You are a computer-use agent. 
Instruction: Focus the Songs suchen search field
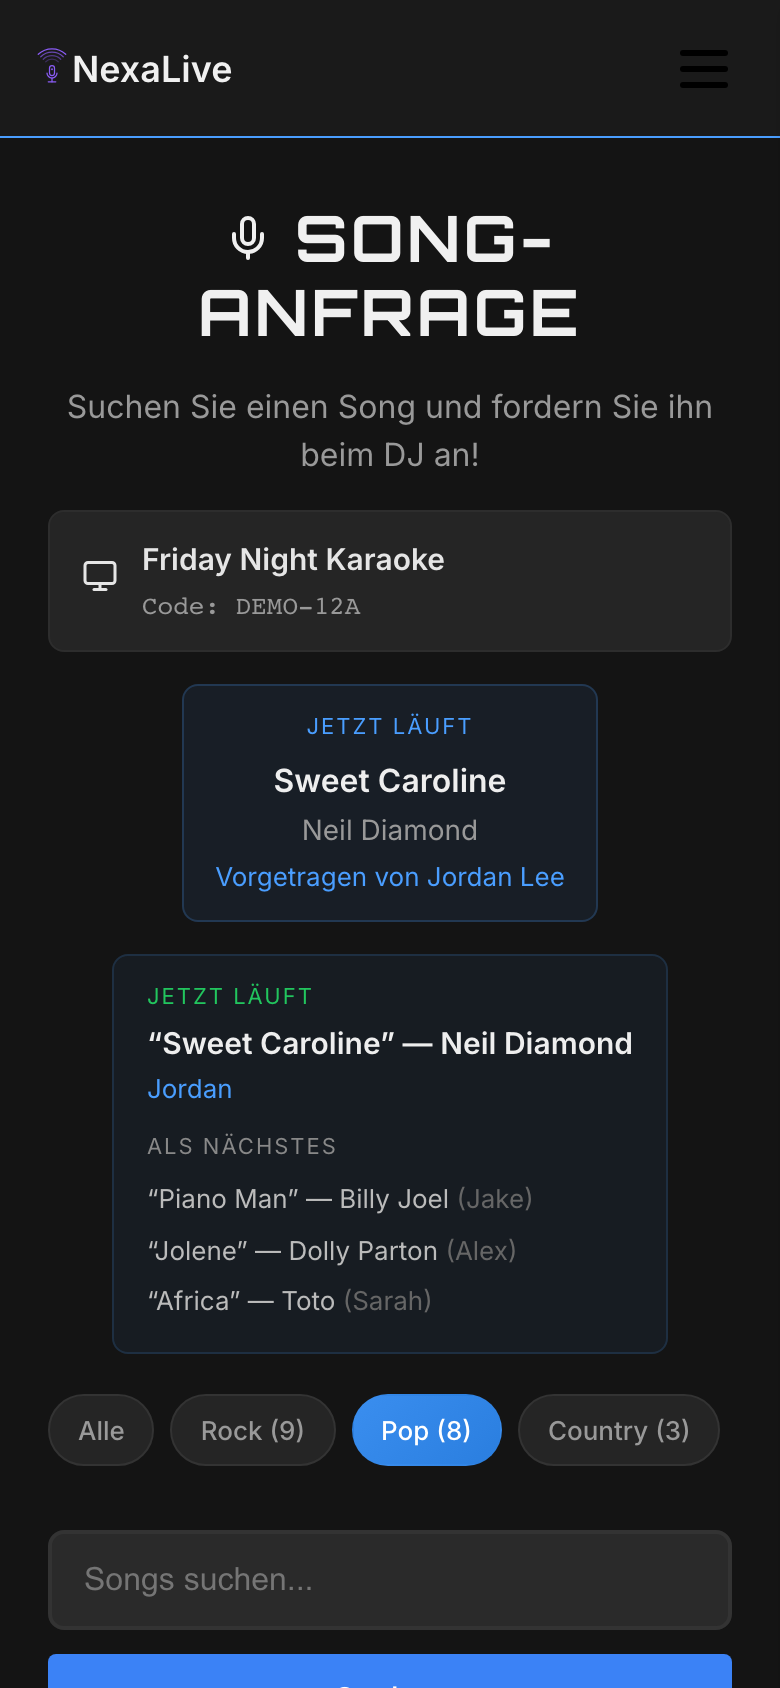click(390, 1579)
